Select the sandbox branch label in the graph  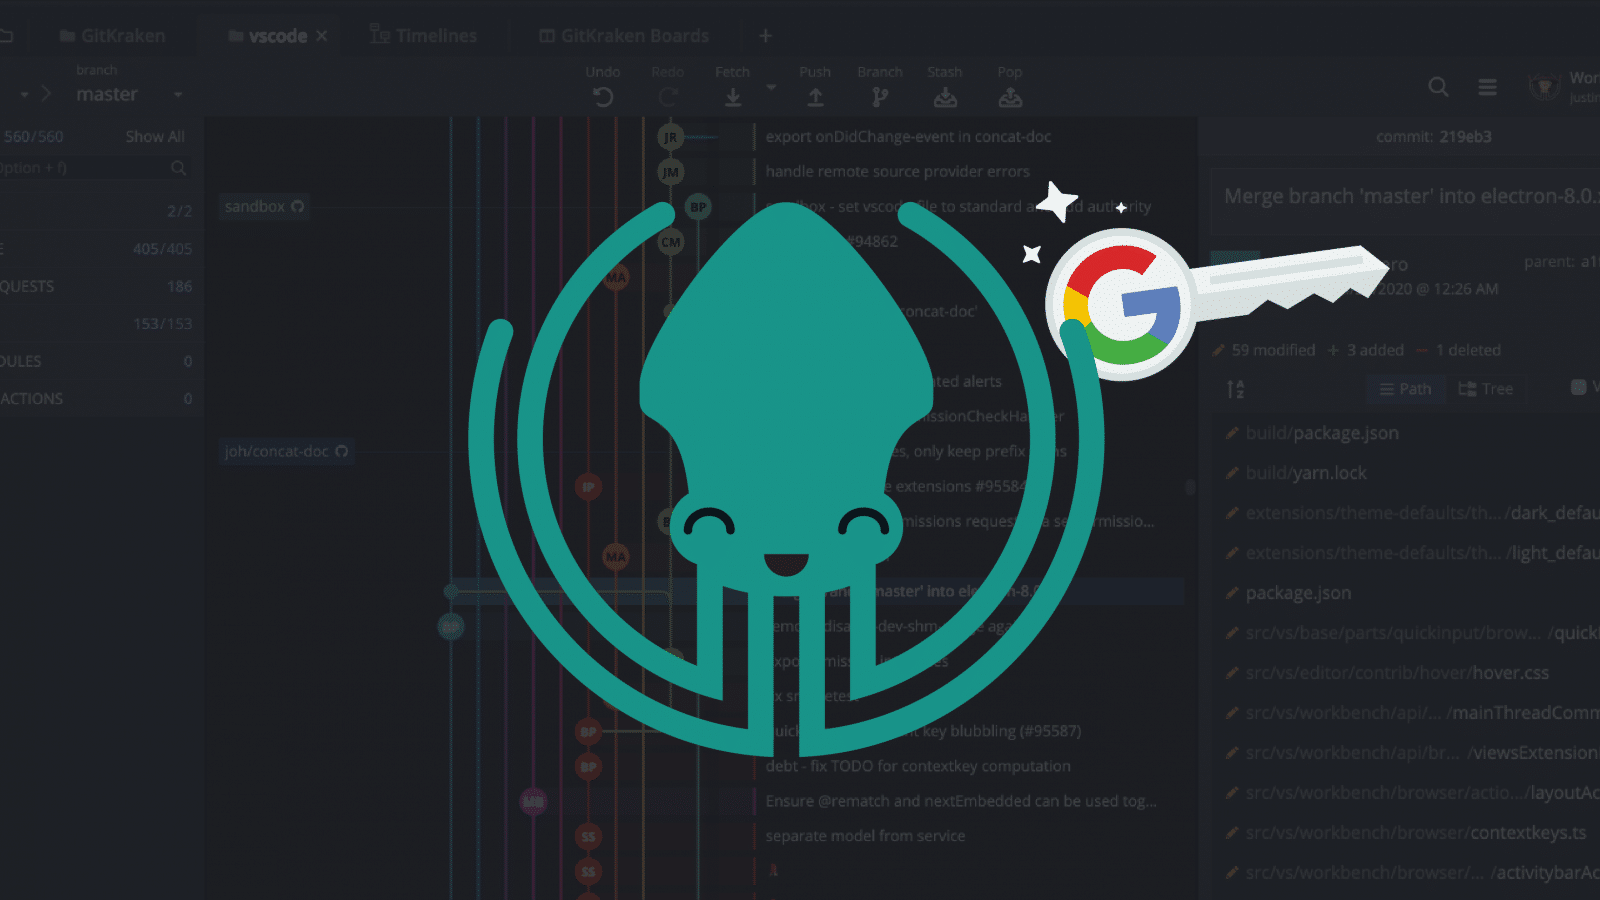point(264,206)
